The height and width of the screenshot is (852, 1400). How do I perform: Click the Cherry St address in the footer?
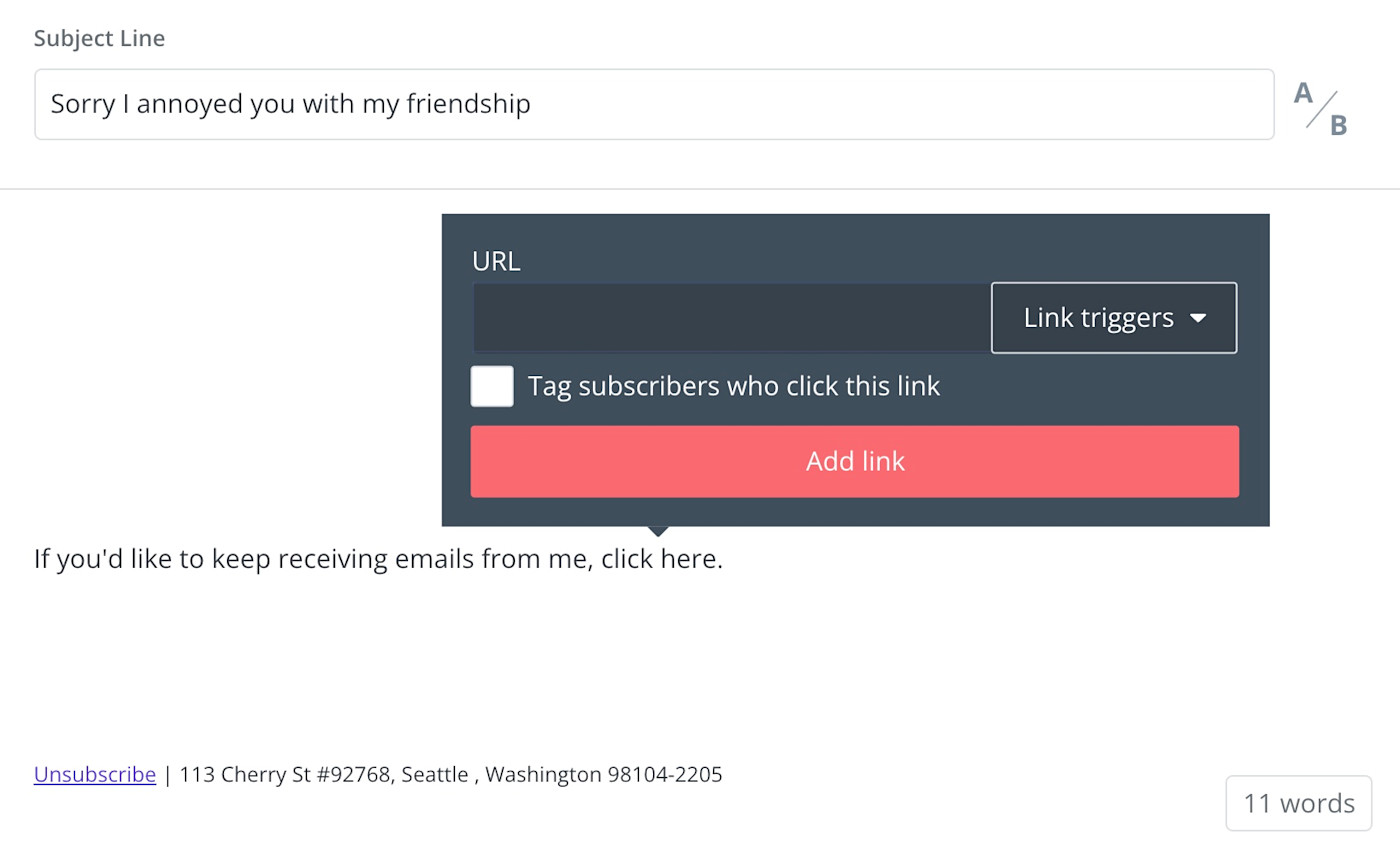click(x=285, y=774)
